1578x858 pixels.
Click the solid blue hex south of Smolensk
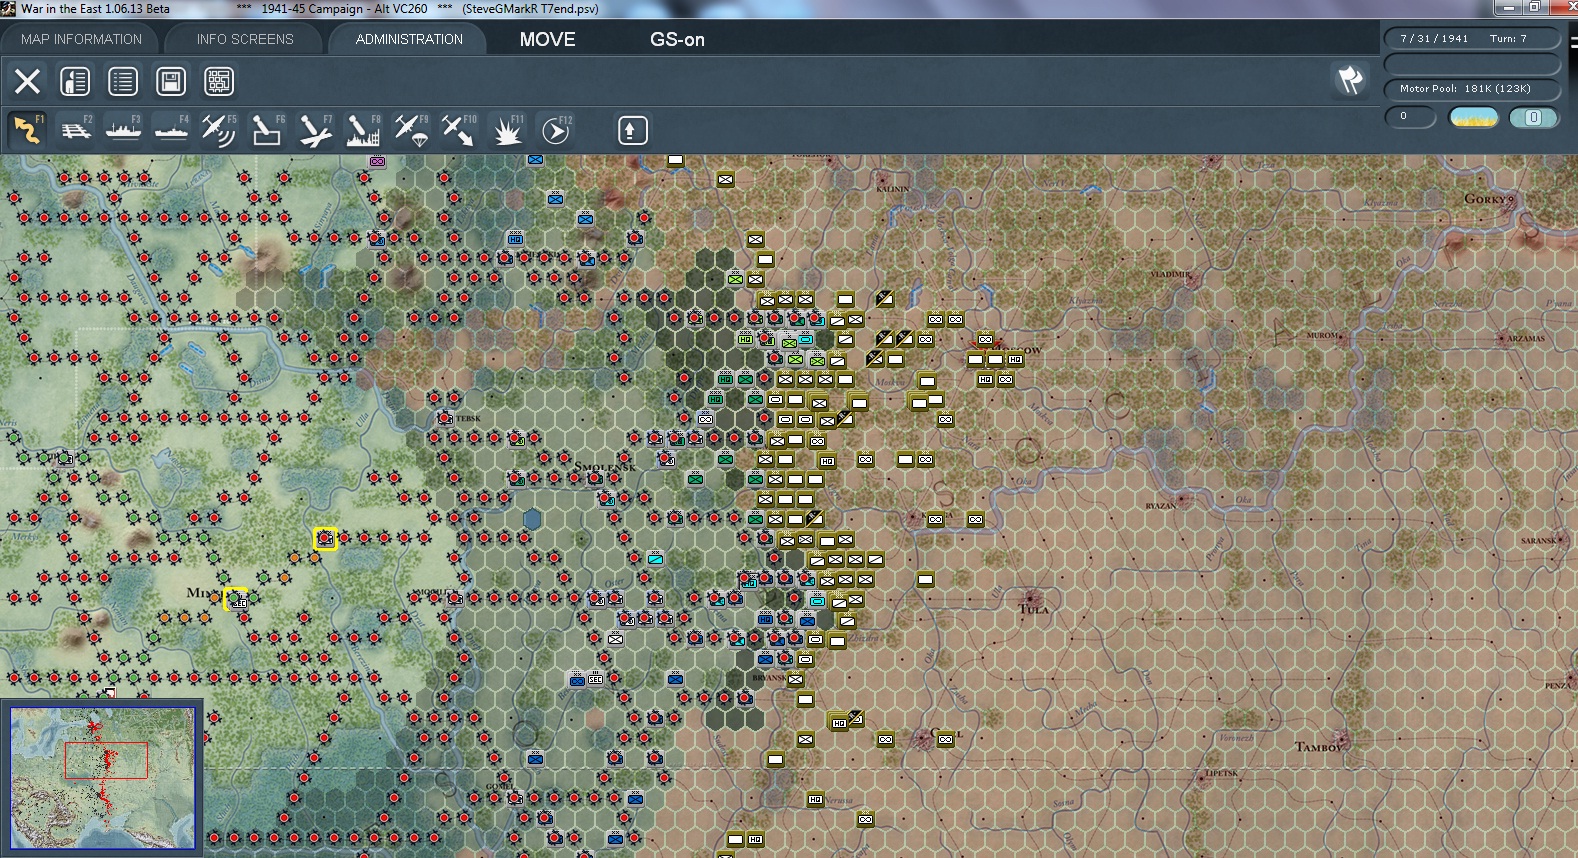click(x=532, y=519)
